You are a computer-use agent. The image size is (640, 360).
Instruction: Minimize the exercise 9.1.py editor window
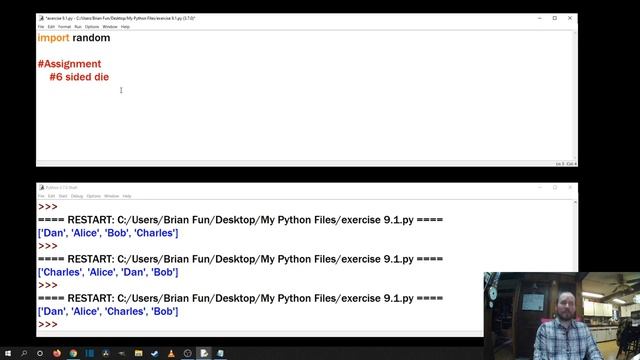tap(540, 18)
